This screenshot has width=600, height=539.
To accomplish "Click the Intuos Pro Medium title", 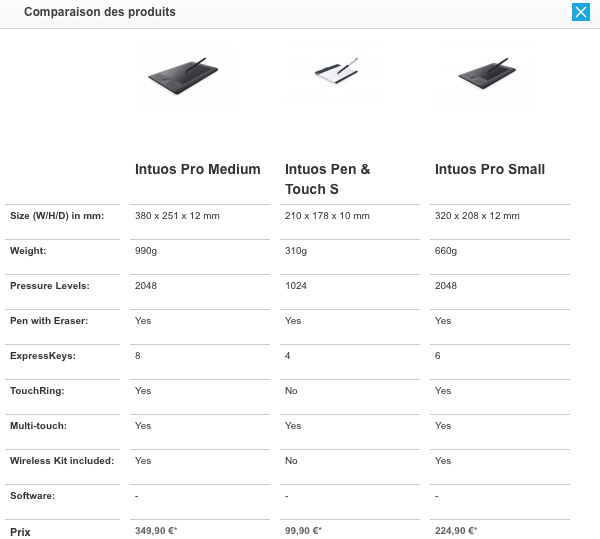I will pos(197,169).
